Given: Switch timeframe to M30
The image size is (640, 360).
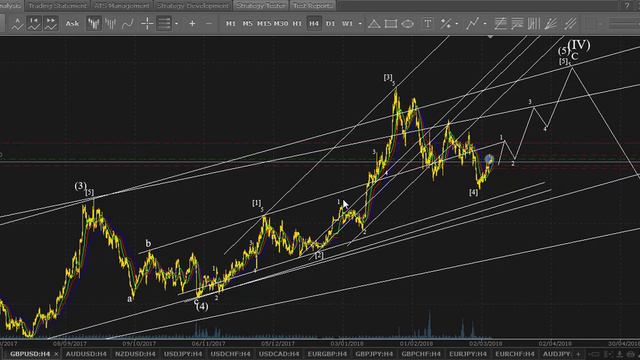Looking at the screenshot, I should 281,24.
